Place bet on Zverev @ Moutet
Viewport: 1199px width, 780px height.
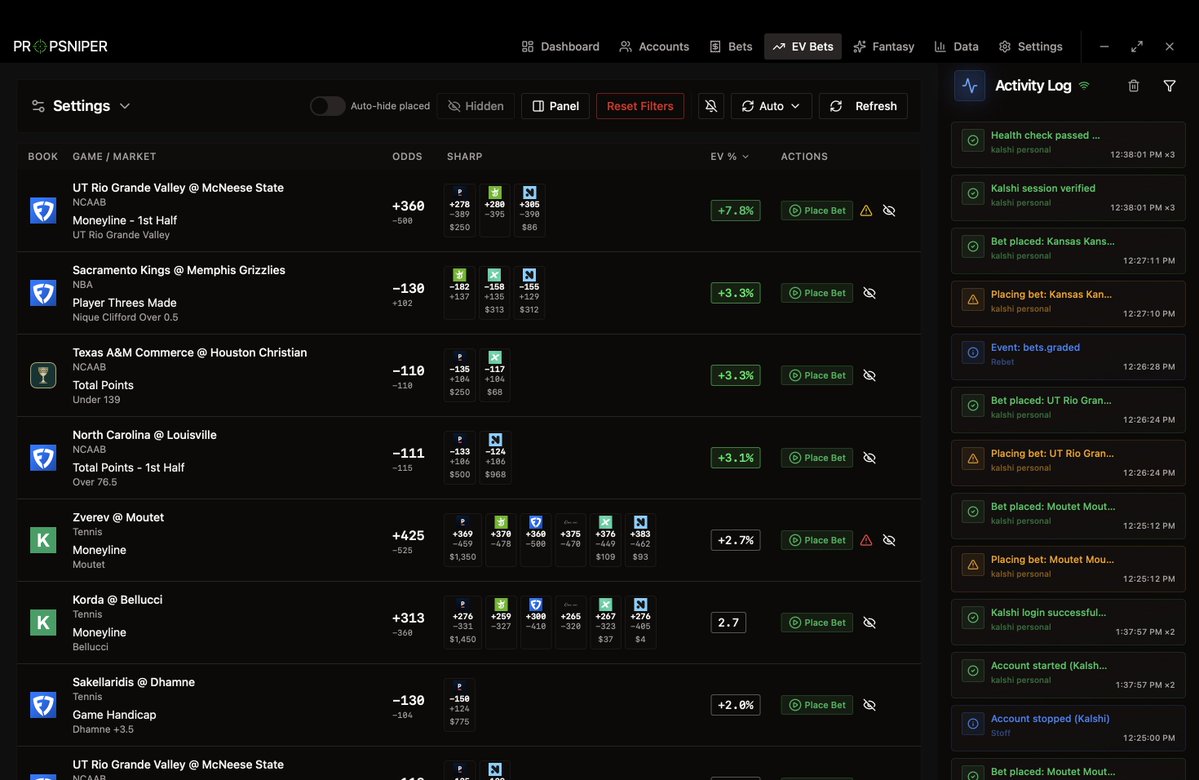[x=817, y=541]
